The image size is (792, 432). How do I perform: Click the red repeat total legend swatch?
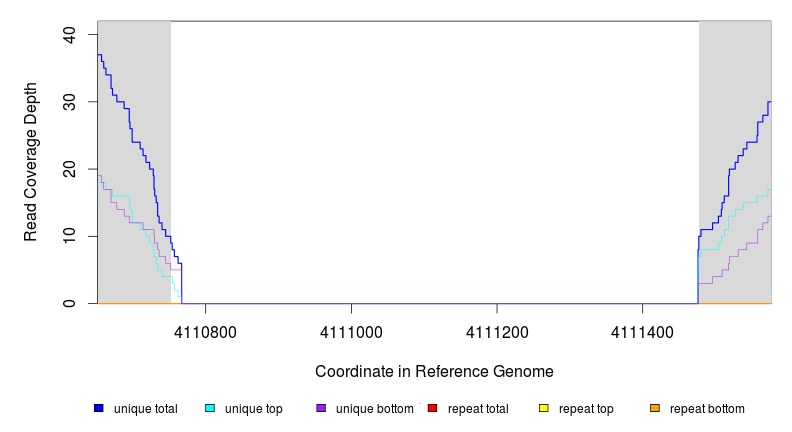click(x=432, y=409)
